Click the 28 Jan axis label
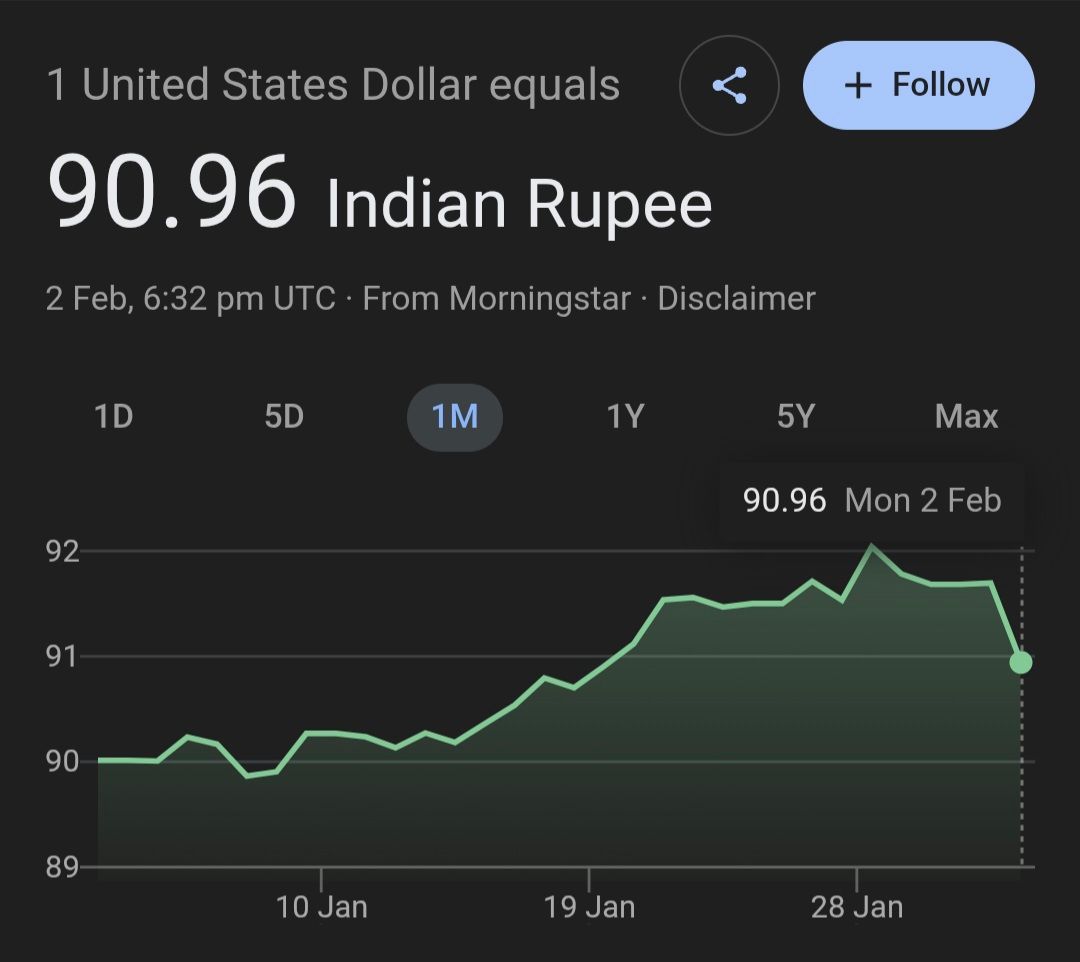This screenshot has width=1080, height=962. coord(857,907)
